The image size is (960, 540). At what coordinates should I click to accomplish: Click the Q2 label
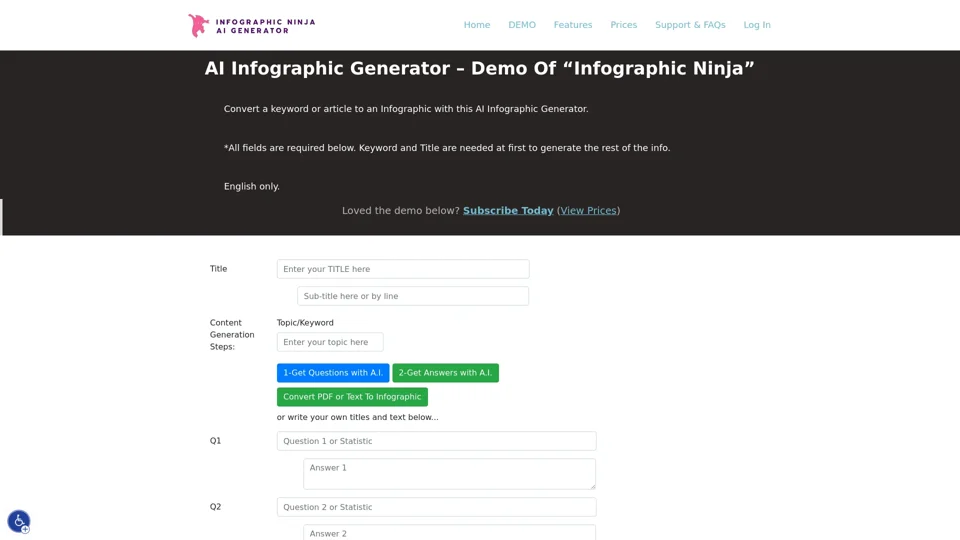click(x=216, y=507)
